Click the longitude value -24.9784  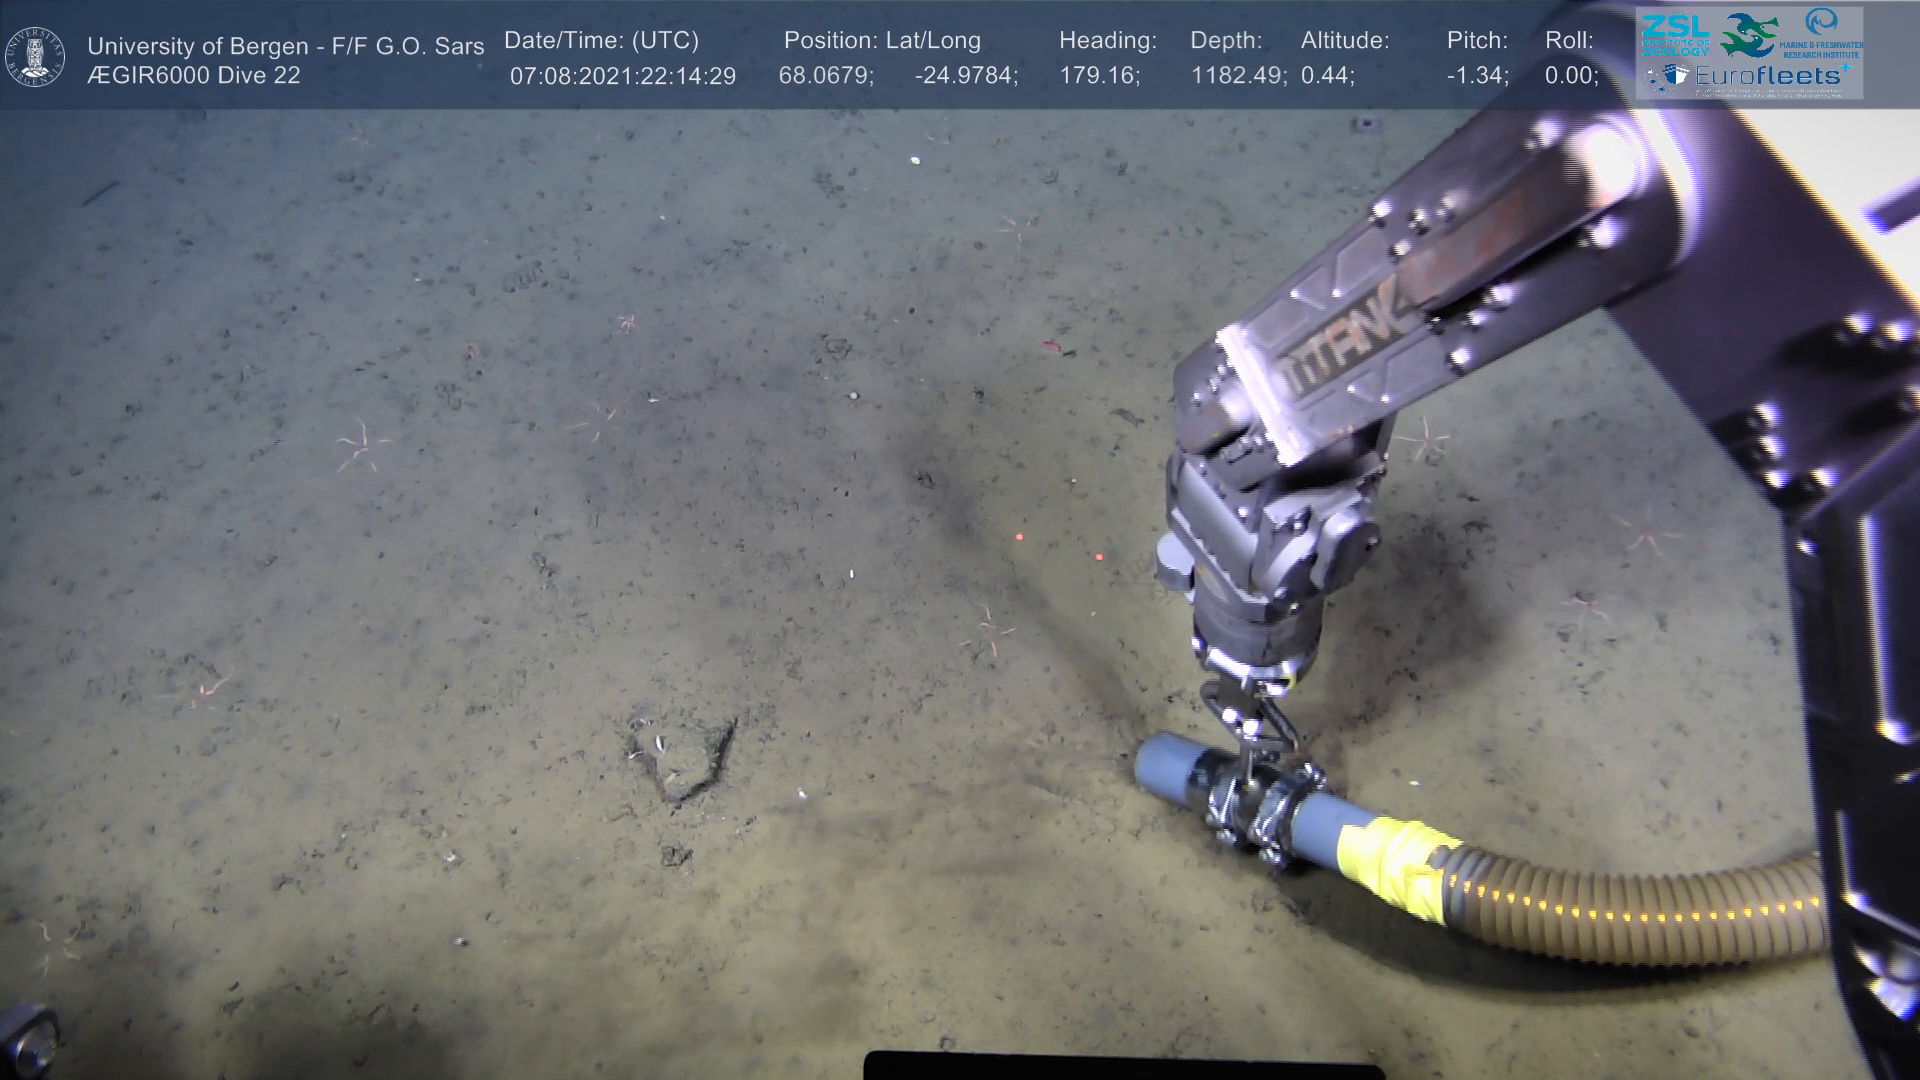965,76
